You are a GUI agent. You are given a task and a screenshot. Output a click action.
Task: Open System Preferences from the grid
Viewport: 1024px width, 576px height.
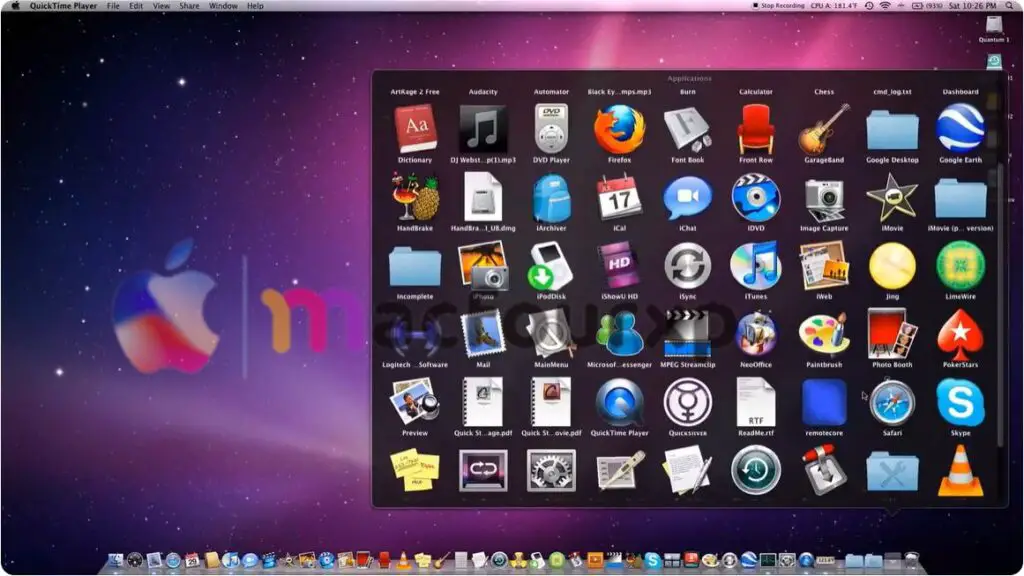551,470
